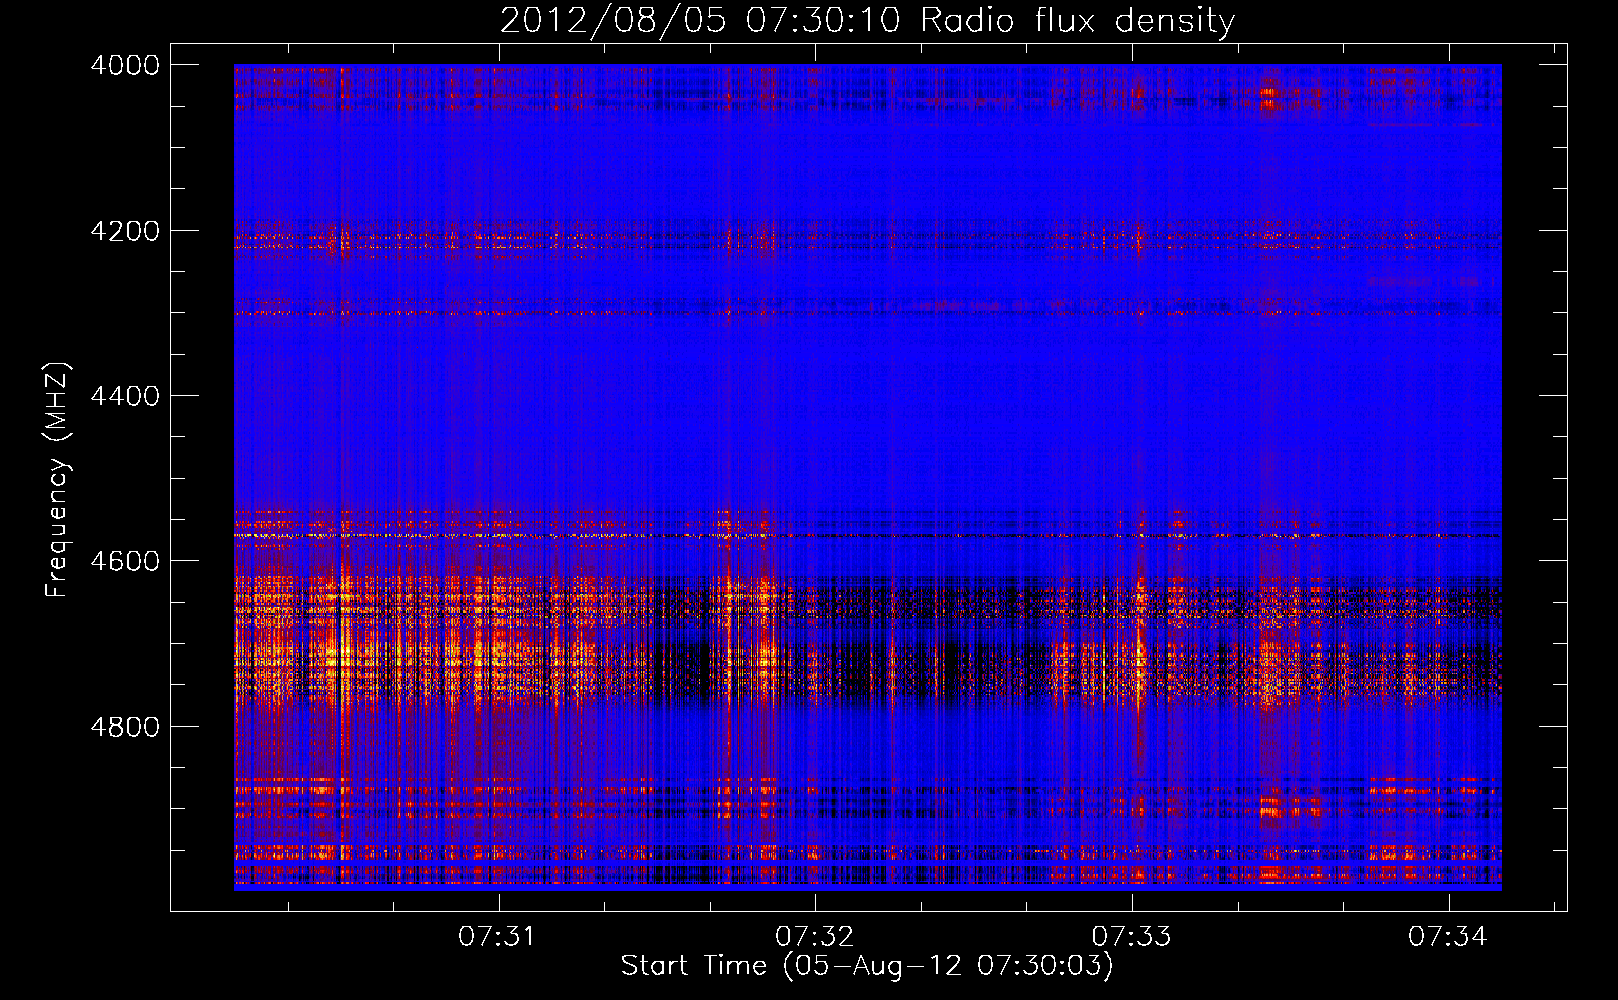
Task: Click the 07:34 time tick label
Action: point(1448,936)
